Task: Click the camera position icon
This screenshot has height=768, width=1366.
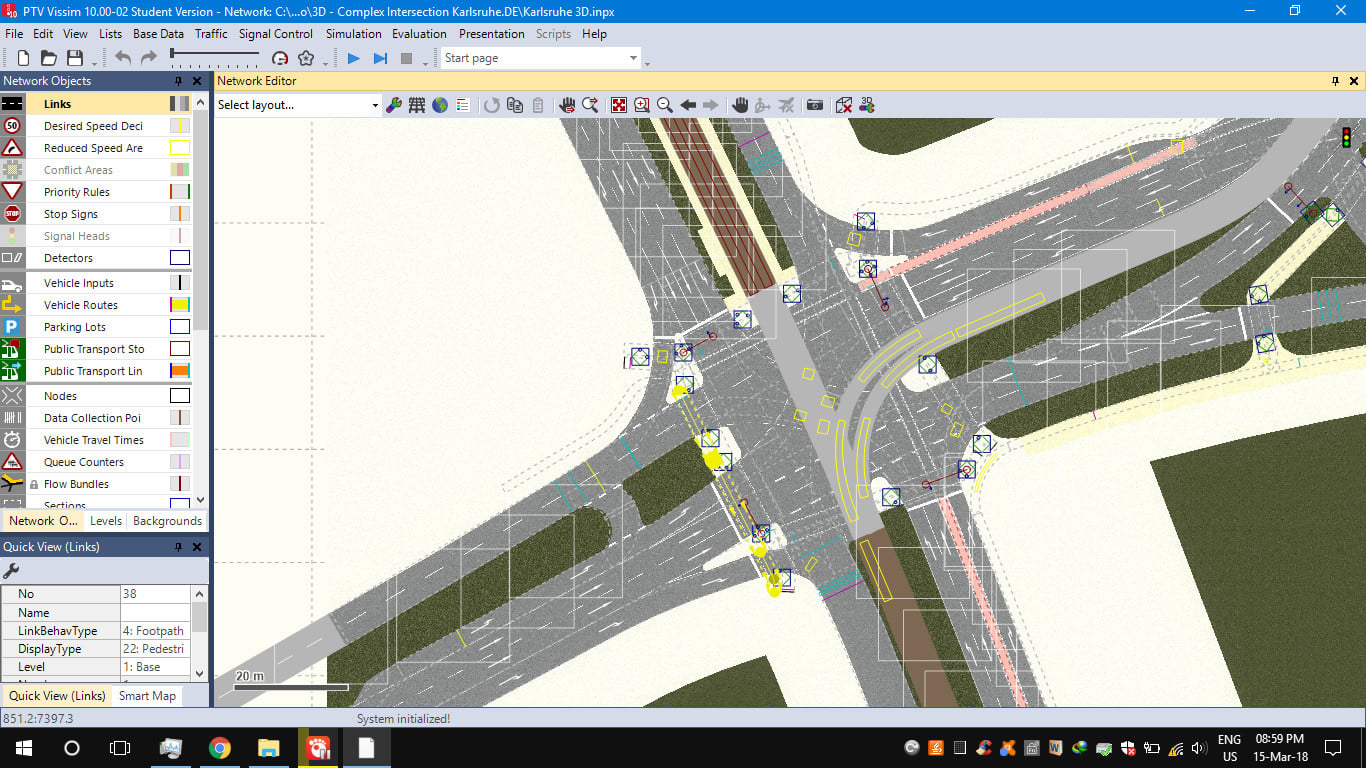Action: click(x=815, y=105)
